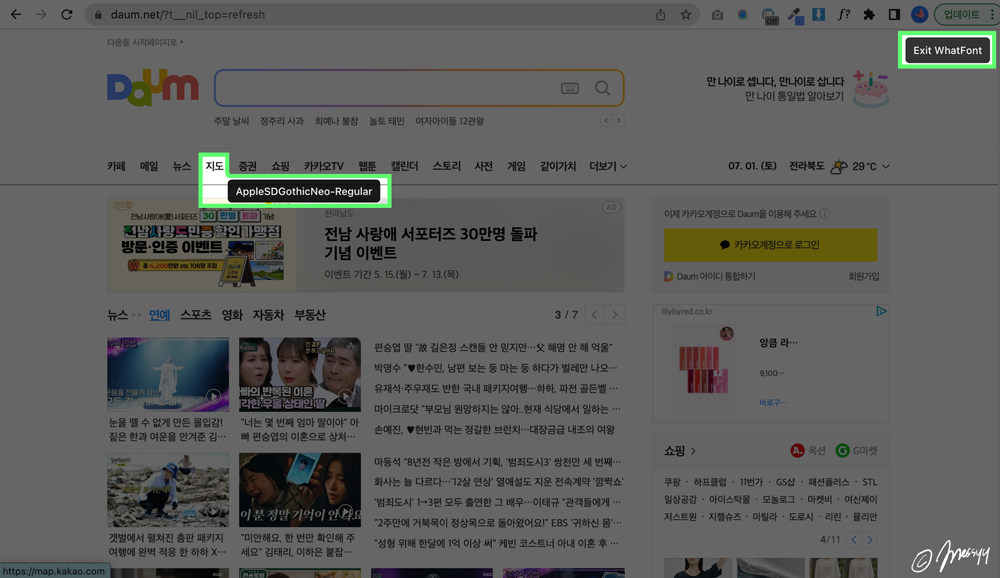Switch to the 자동차 news tab
Screen dimensions: 1000x578
click(268, 315)
